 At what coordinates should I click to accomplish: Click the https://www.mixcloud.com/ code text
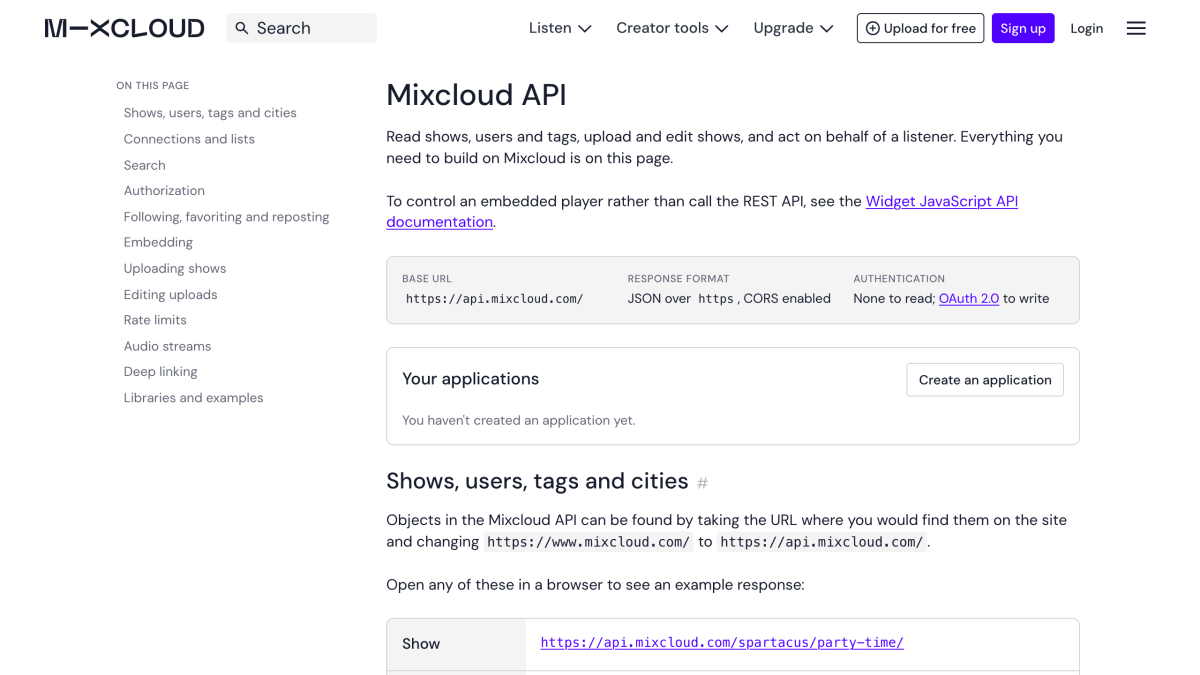click(x=589, y=542)
